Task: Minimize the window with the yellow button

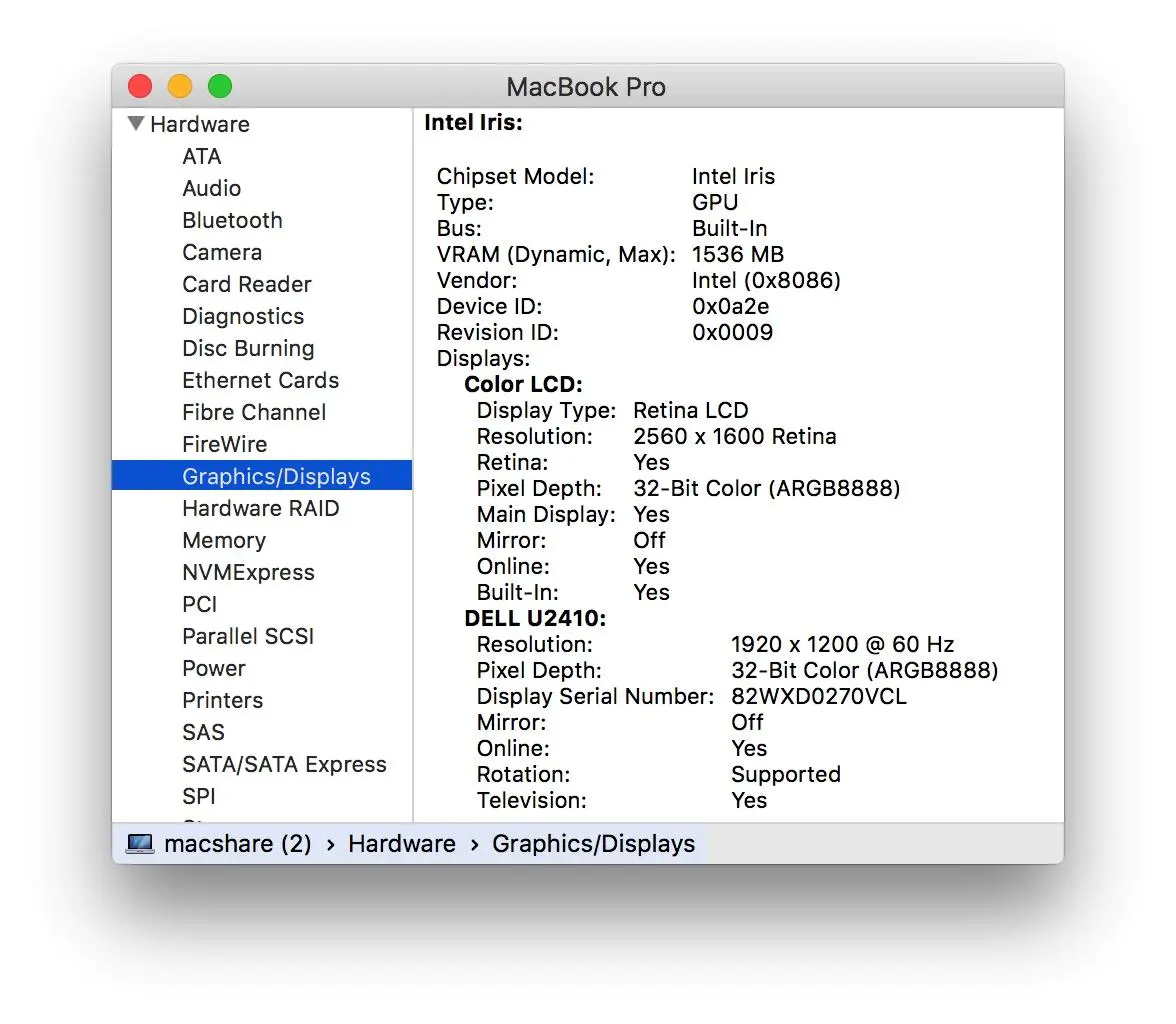Action: coord(180,86)
